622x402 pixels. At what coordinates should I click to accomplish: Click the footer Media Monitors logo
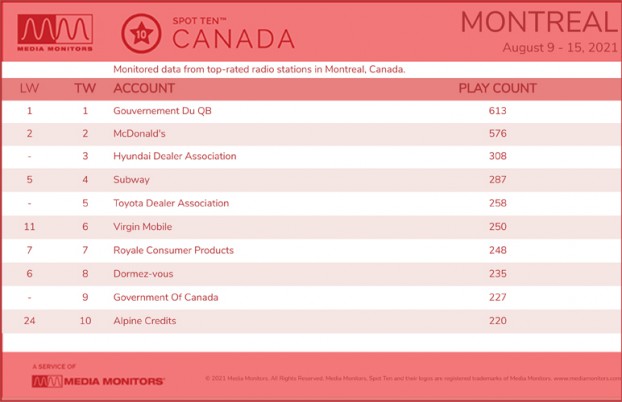pyautogui.click(x=98, y=381)
